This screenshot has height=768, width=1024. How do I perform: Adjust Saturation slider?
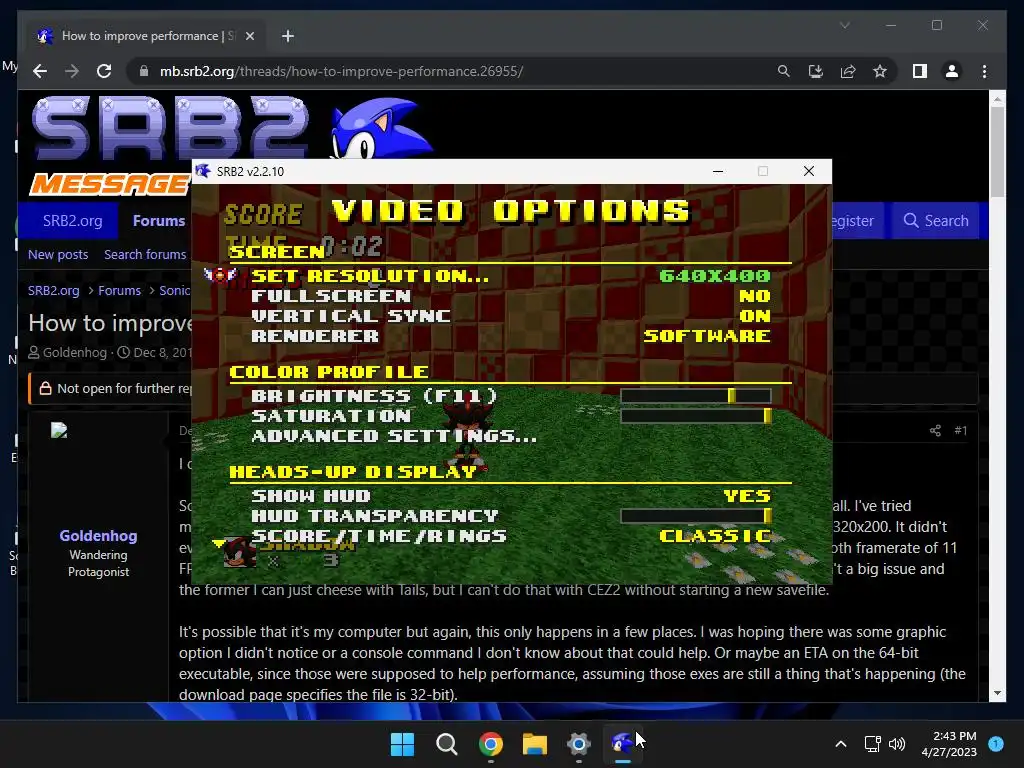696,416
